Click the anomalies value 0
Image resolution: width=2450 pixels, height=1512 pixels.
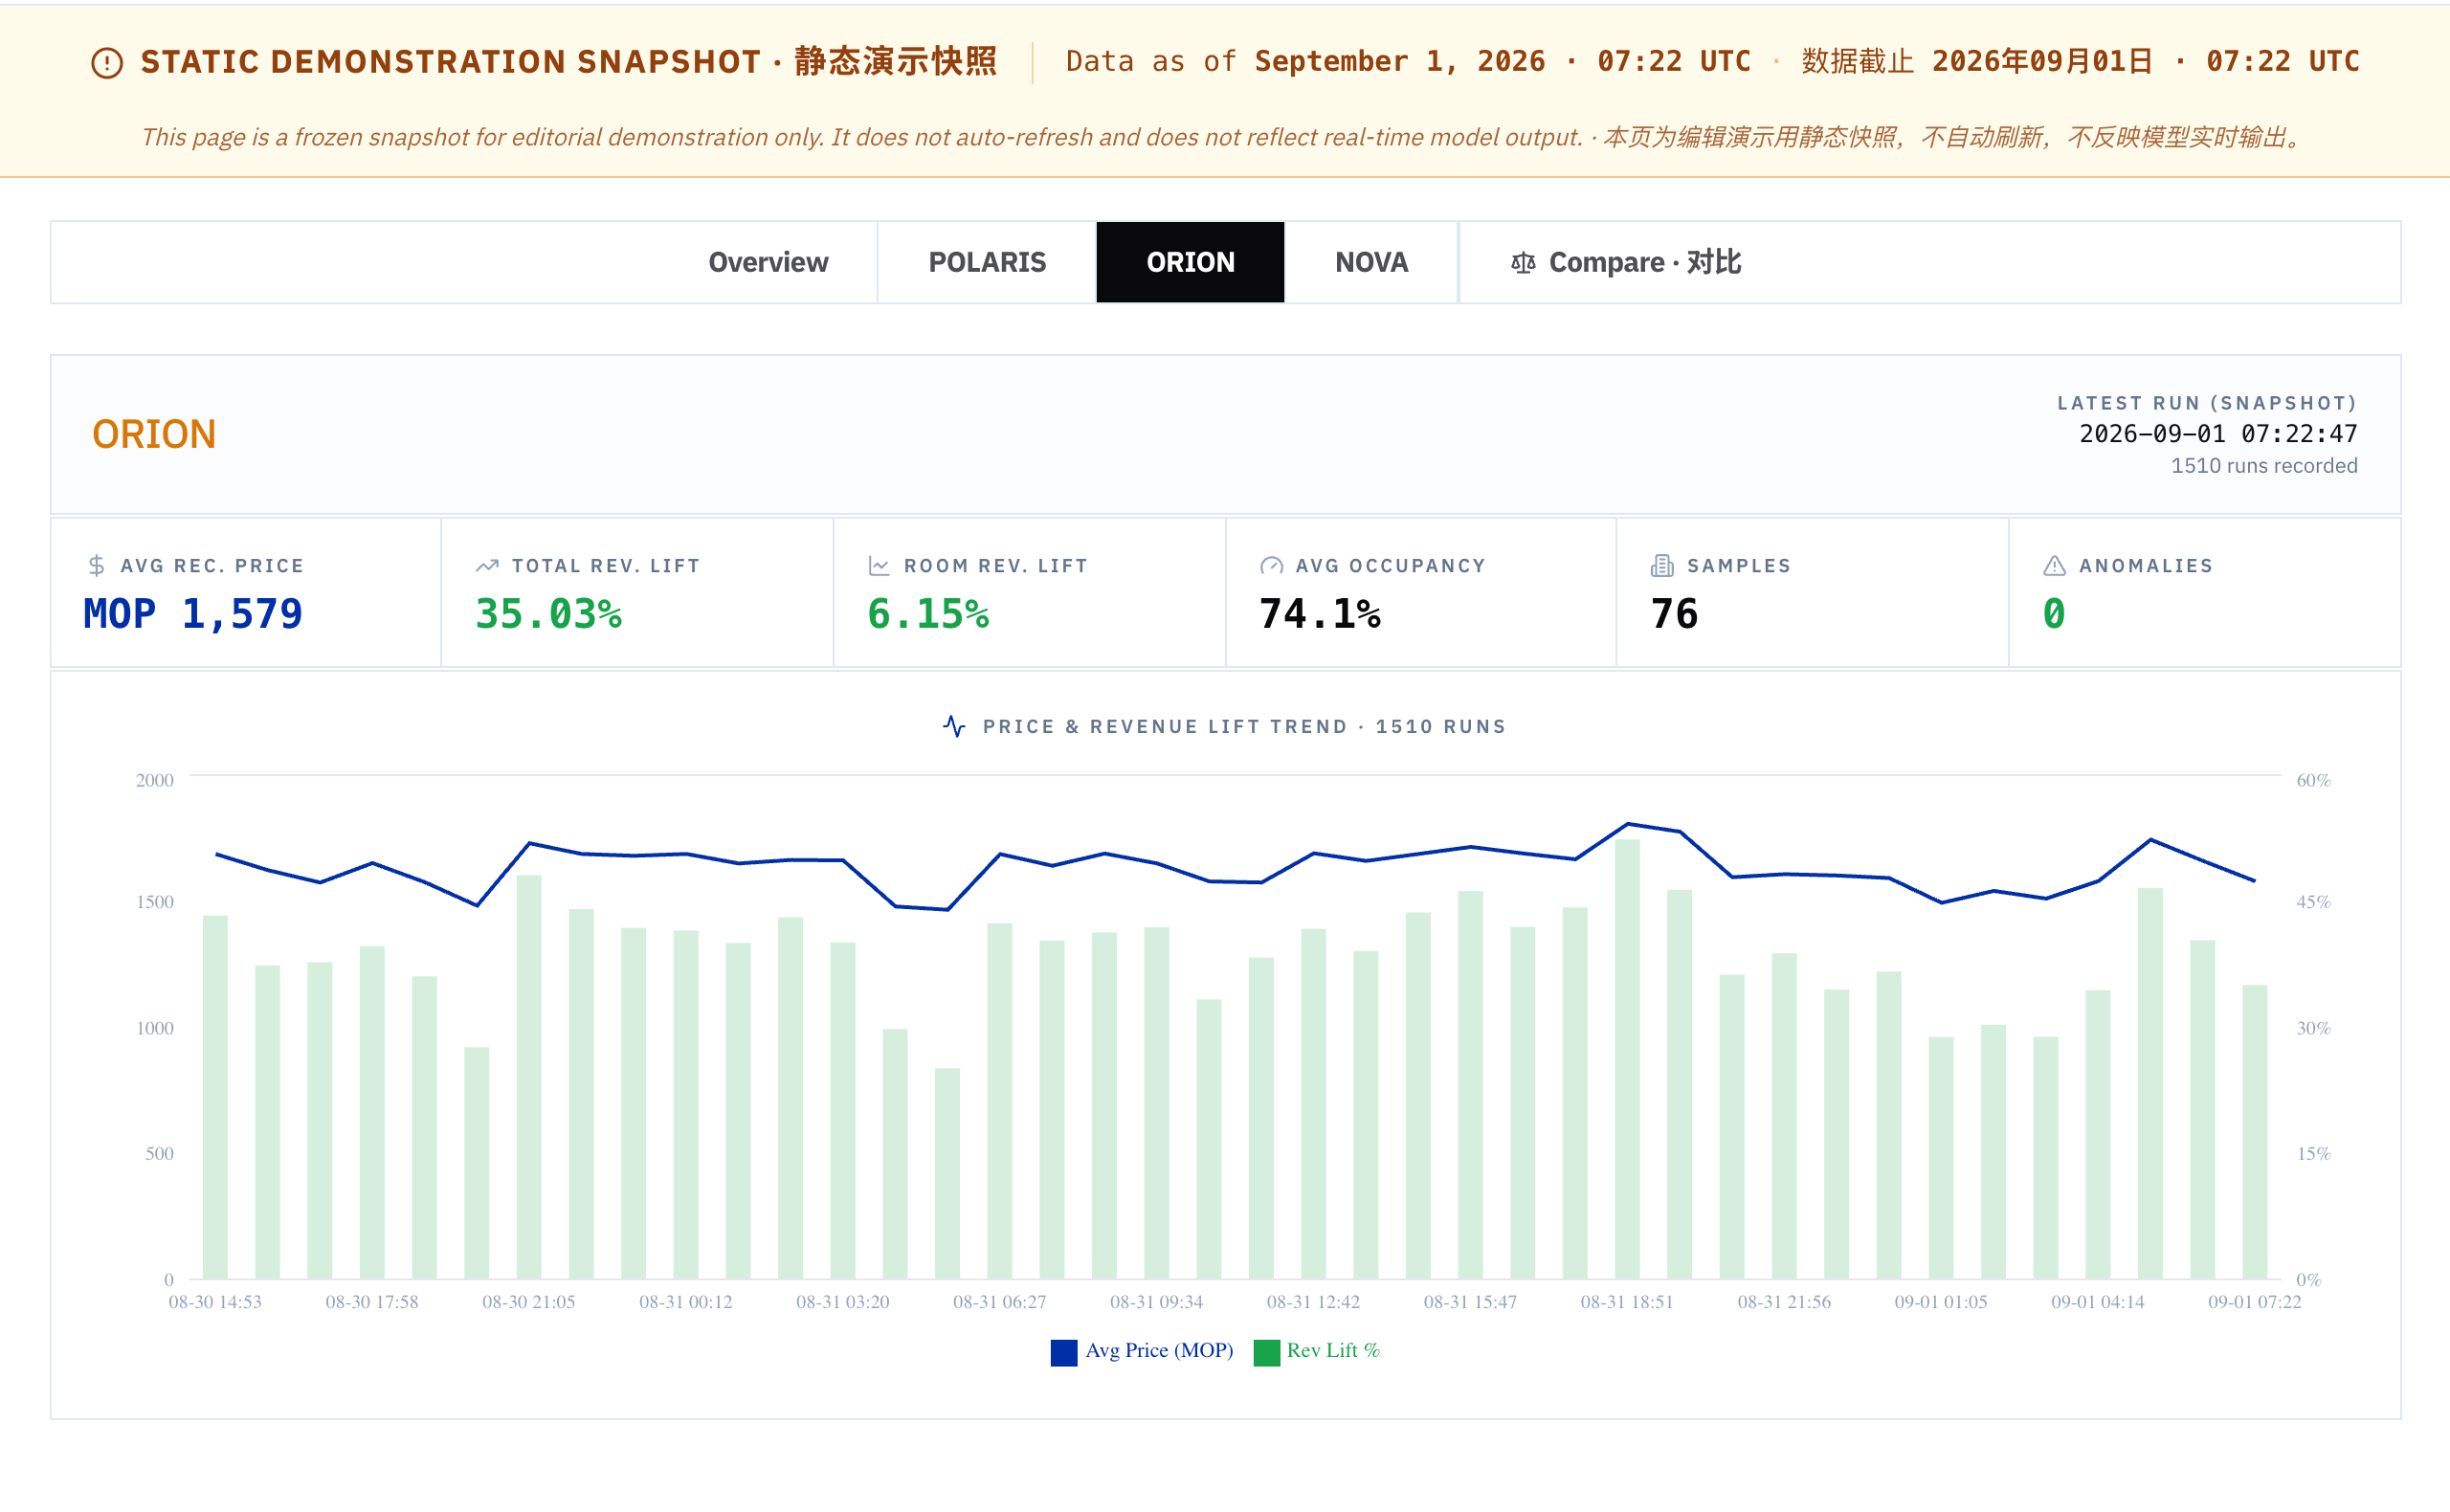2054,614
